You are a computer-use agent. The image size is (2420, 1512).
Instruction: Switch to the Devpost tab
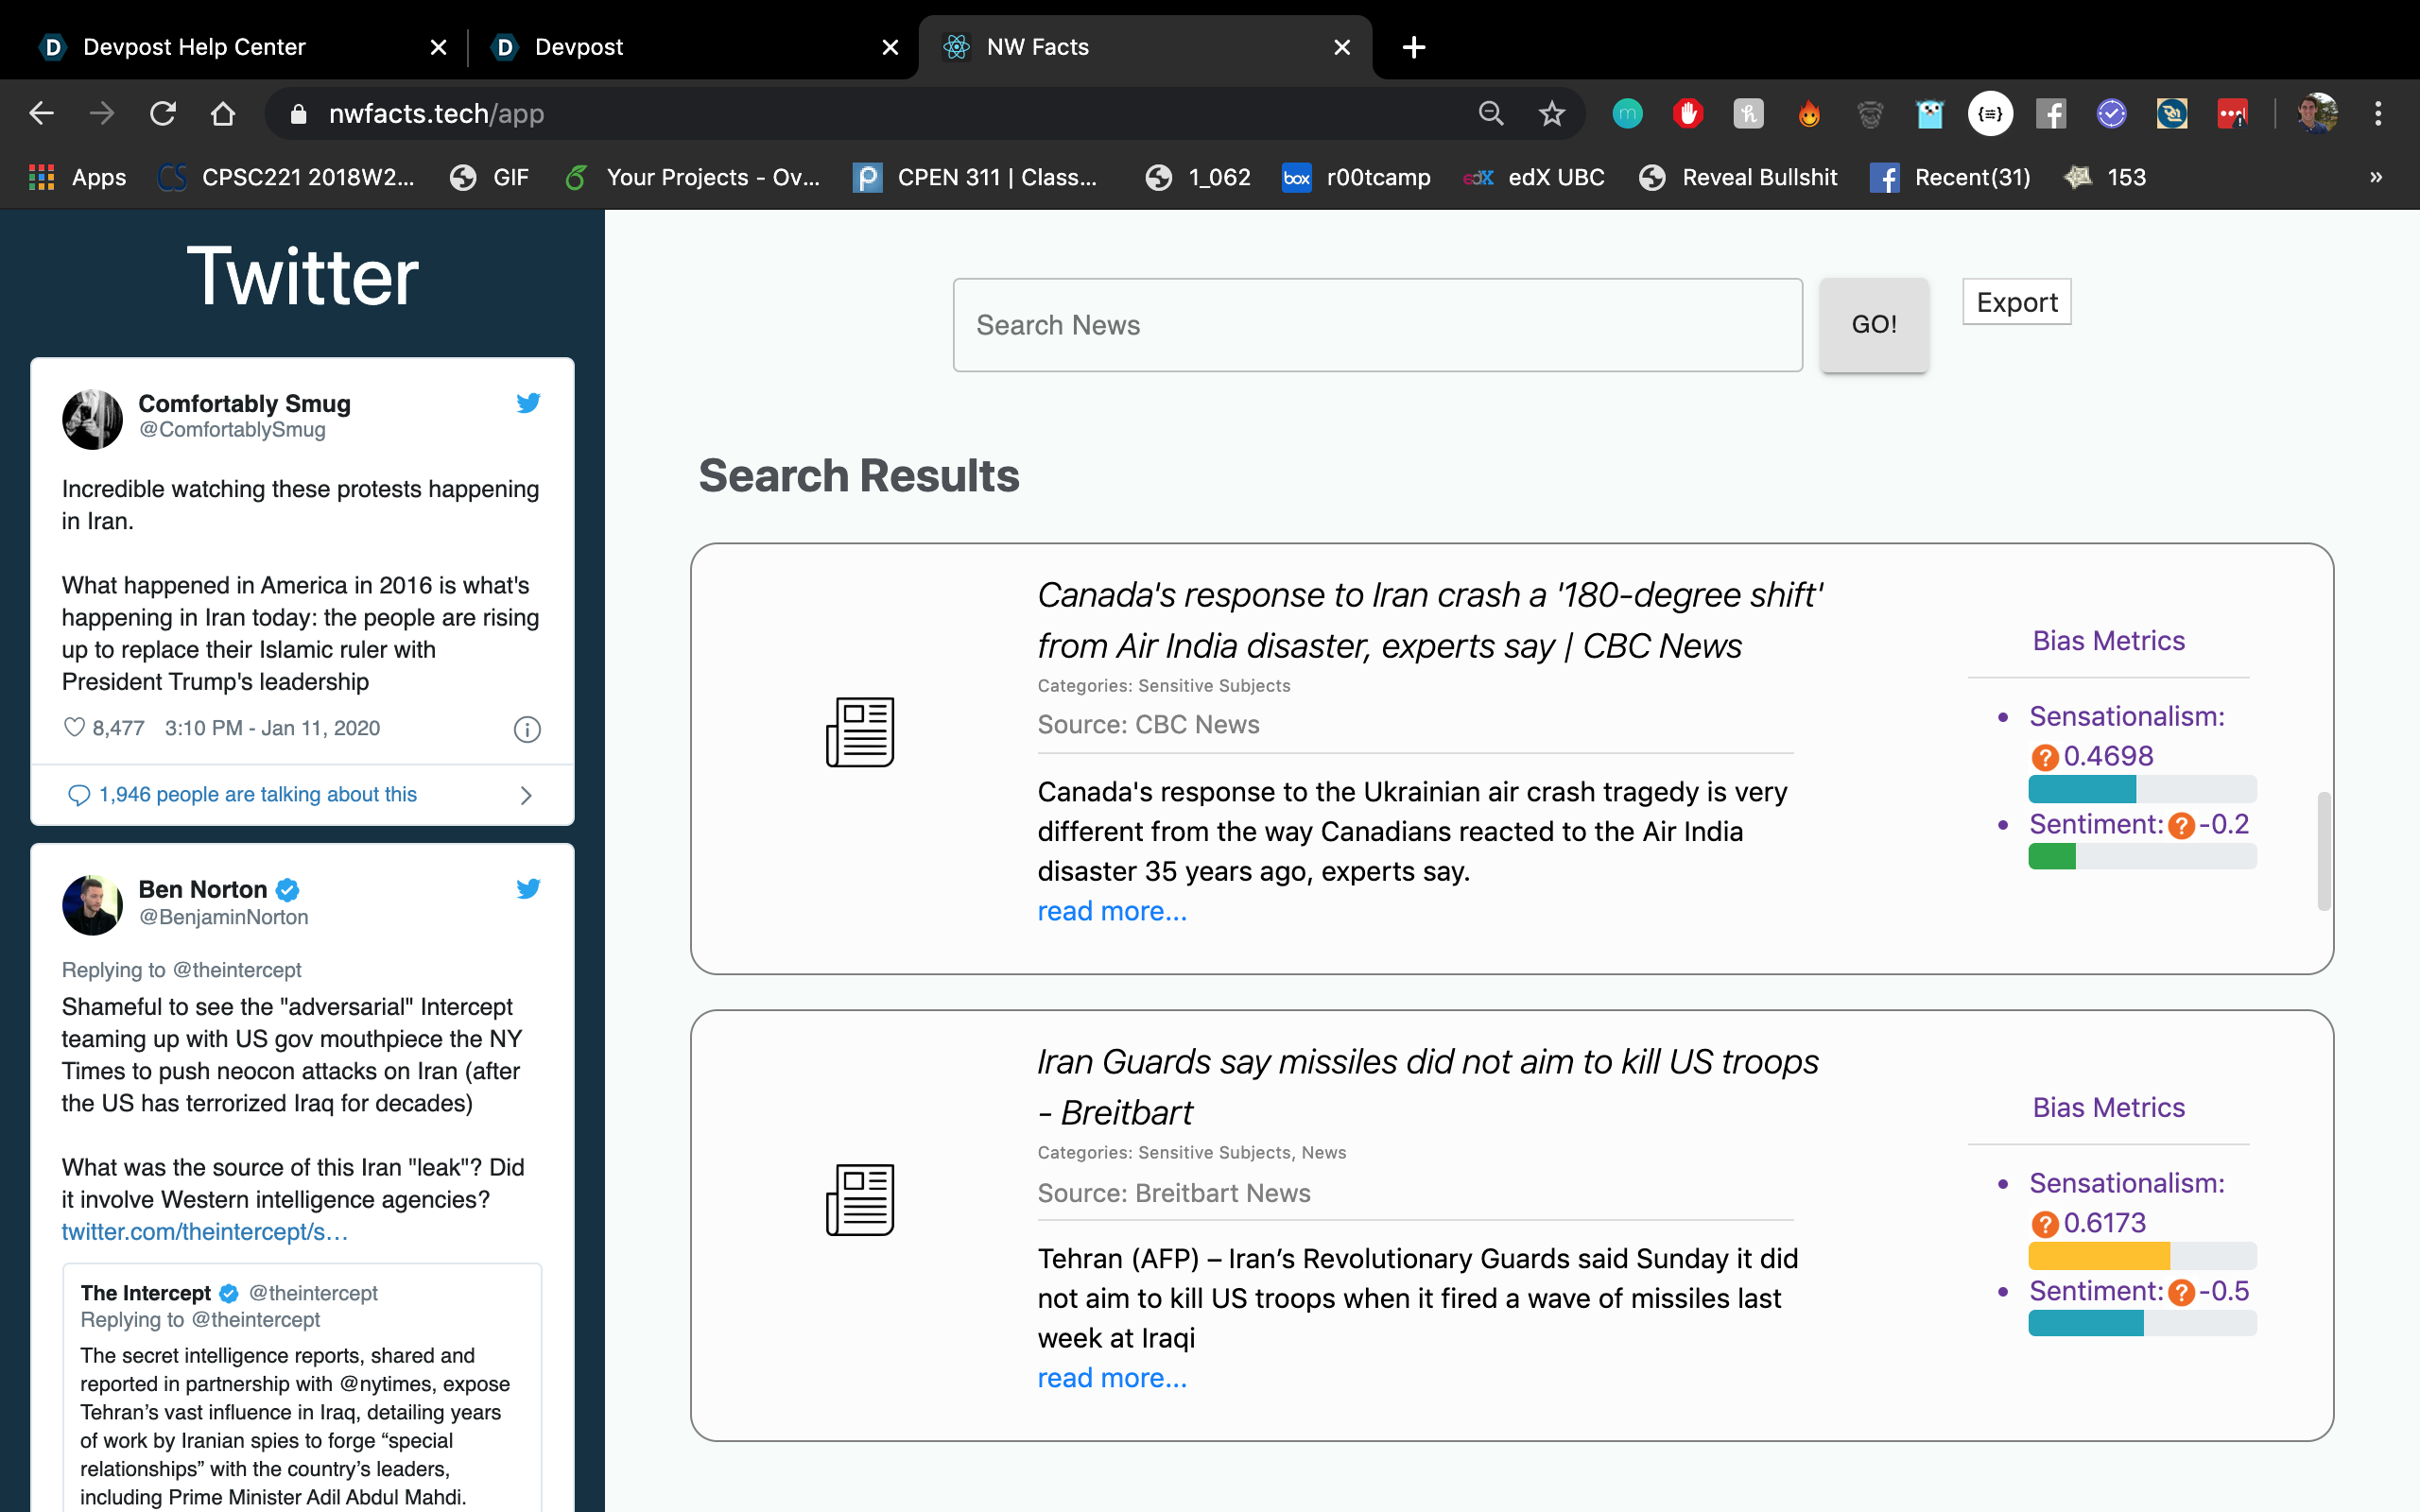579,47
